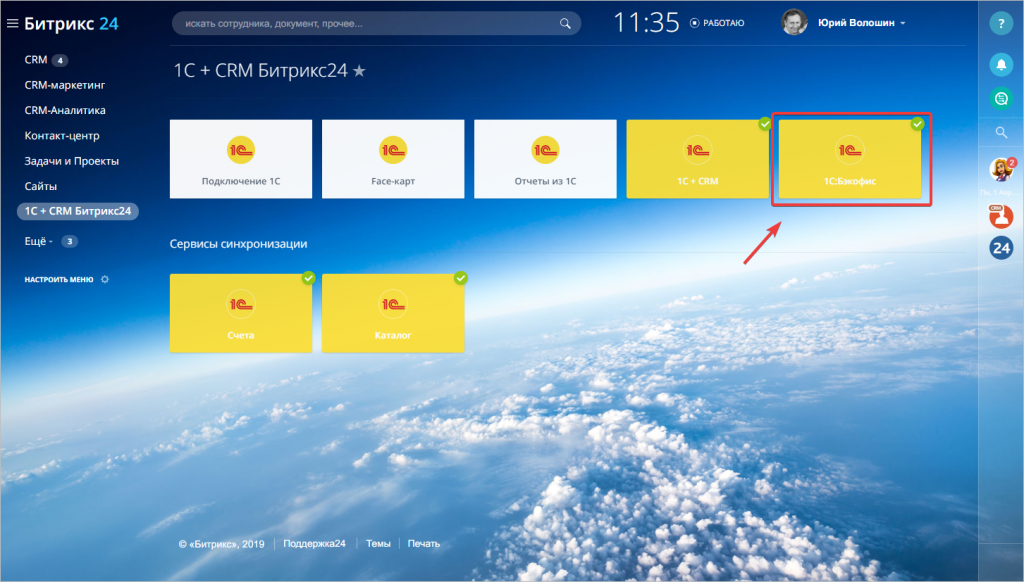Click the Битрикс 24 logo
1024x582 pixels.
point(71,24)
